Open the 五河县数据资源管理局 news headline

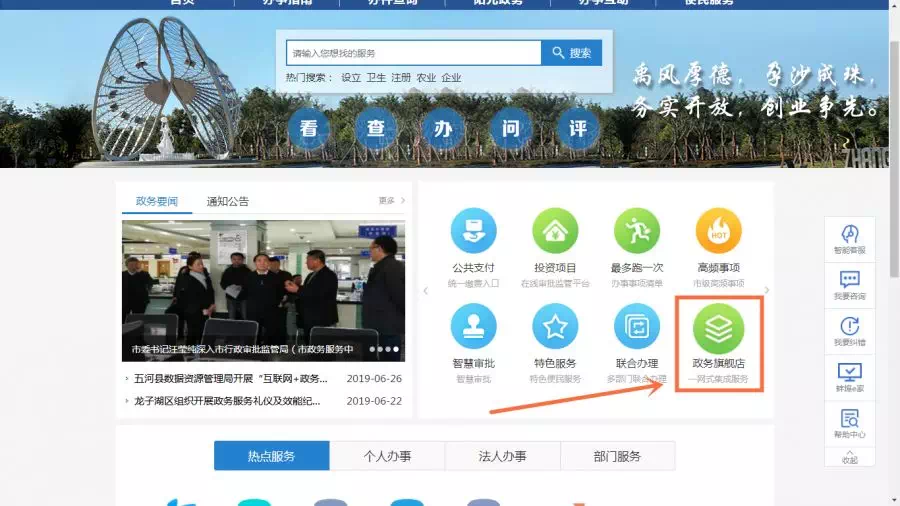click(231, 379)
